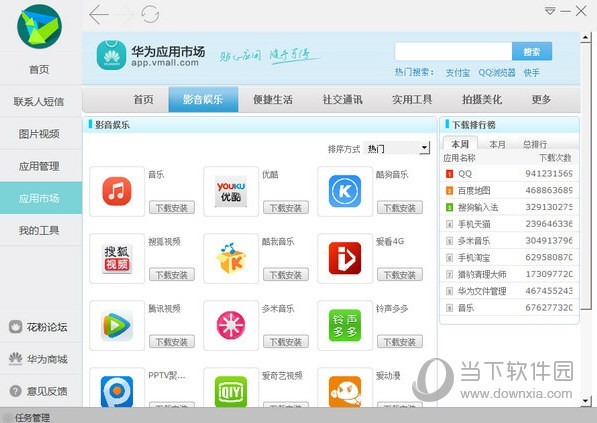Click the 快手 hot search link
This screenshot has height=423, width=597.
[x=532, y=72]
